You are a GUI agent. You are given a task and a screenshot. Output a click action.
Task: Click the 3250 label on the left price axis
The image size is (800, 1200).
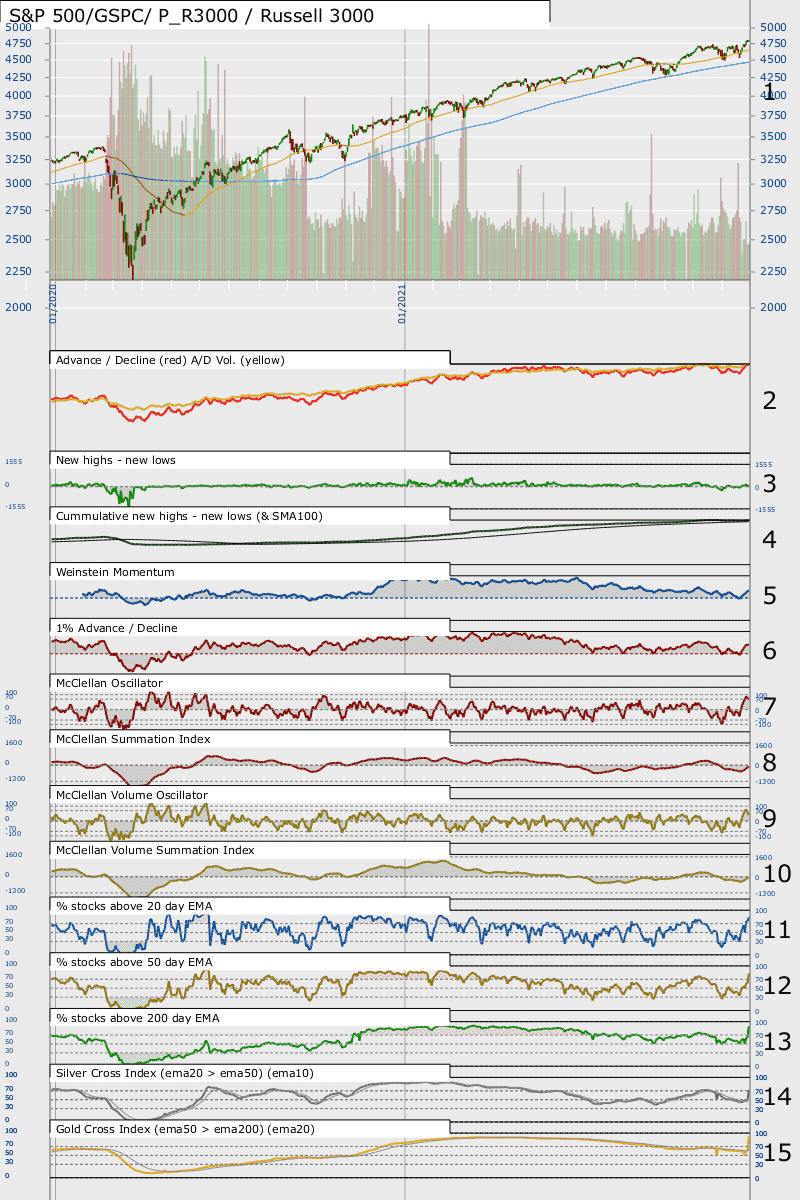coord(19,159)
